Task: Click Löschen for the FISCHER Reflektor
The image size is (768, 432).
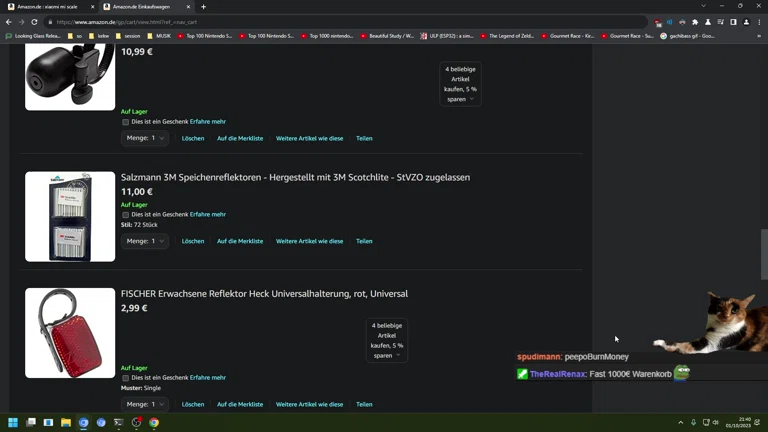Action: point(193,404)
